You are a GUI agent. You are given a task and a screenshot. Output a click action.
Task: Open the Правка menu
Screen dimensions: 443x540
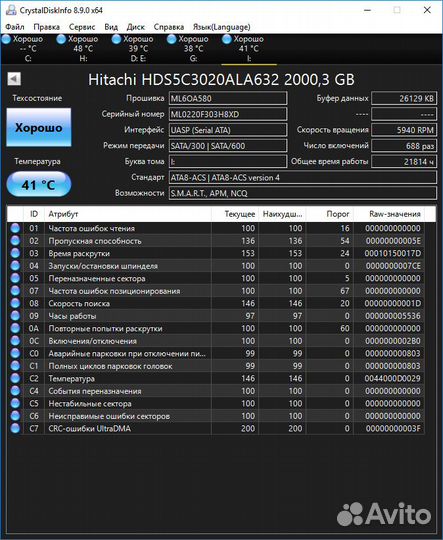point(46,27)
